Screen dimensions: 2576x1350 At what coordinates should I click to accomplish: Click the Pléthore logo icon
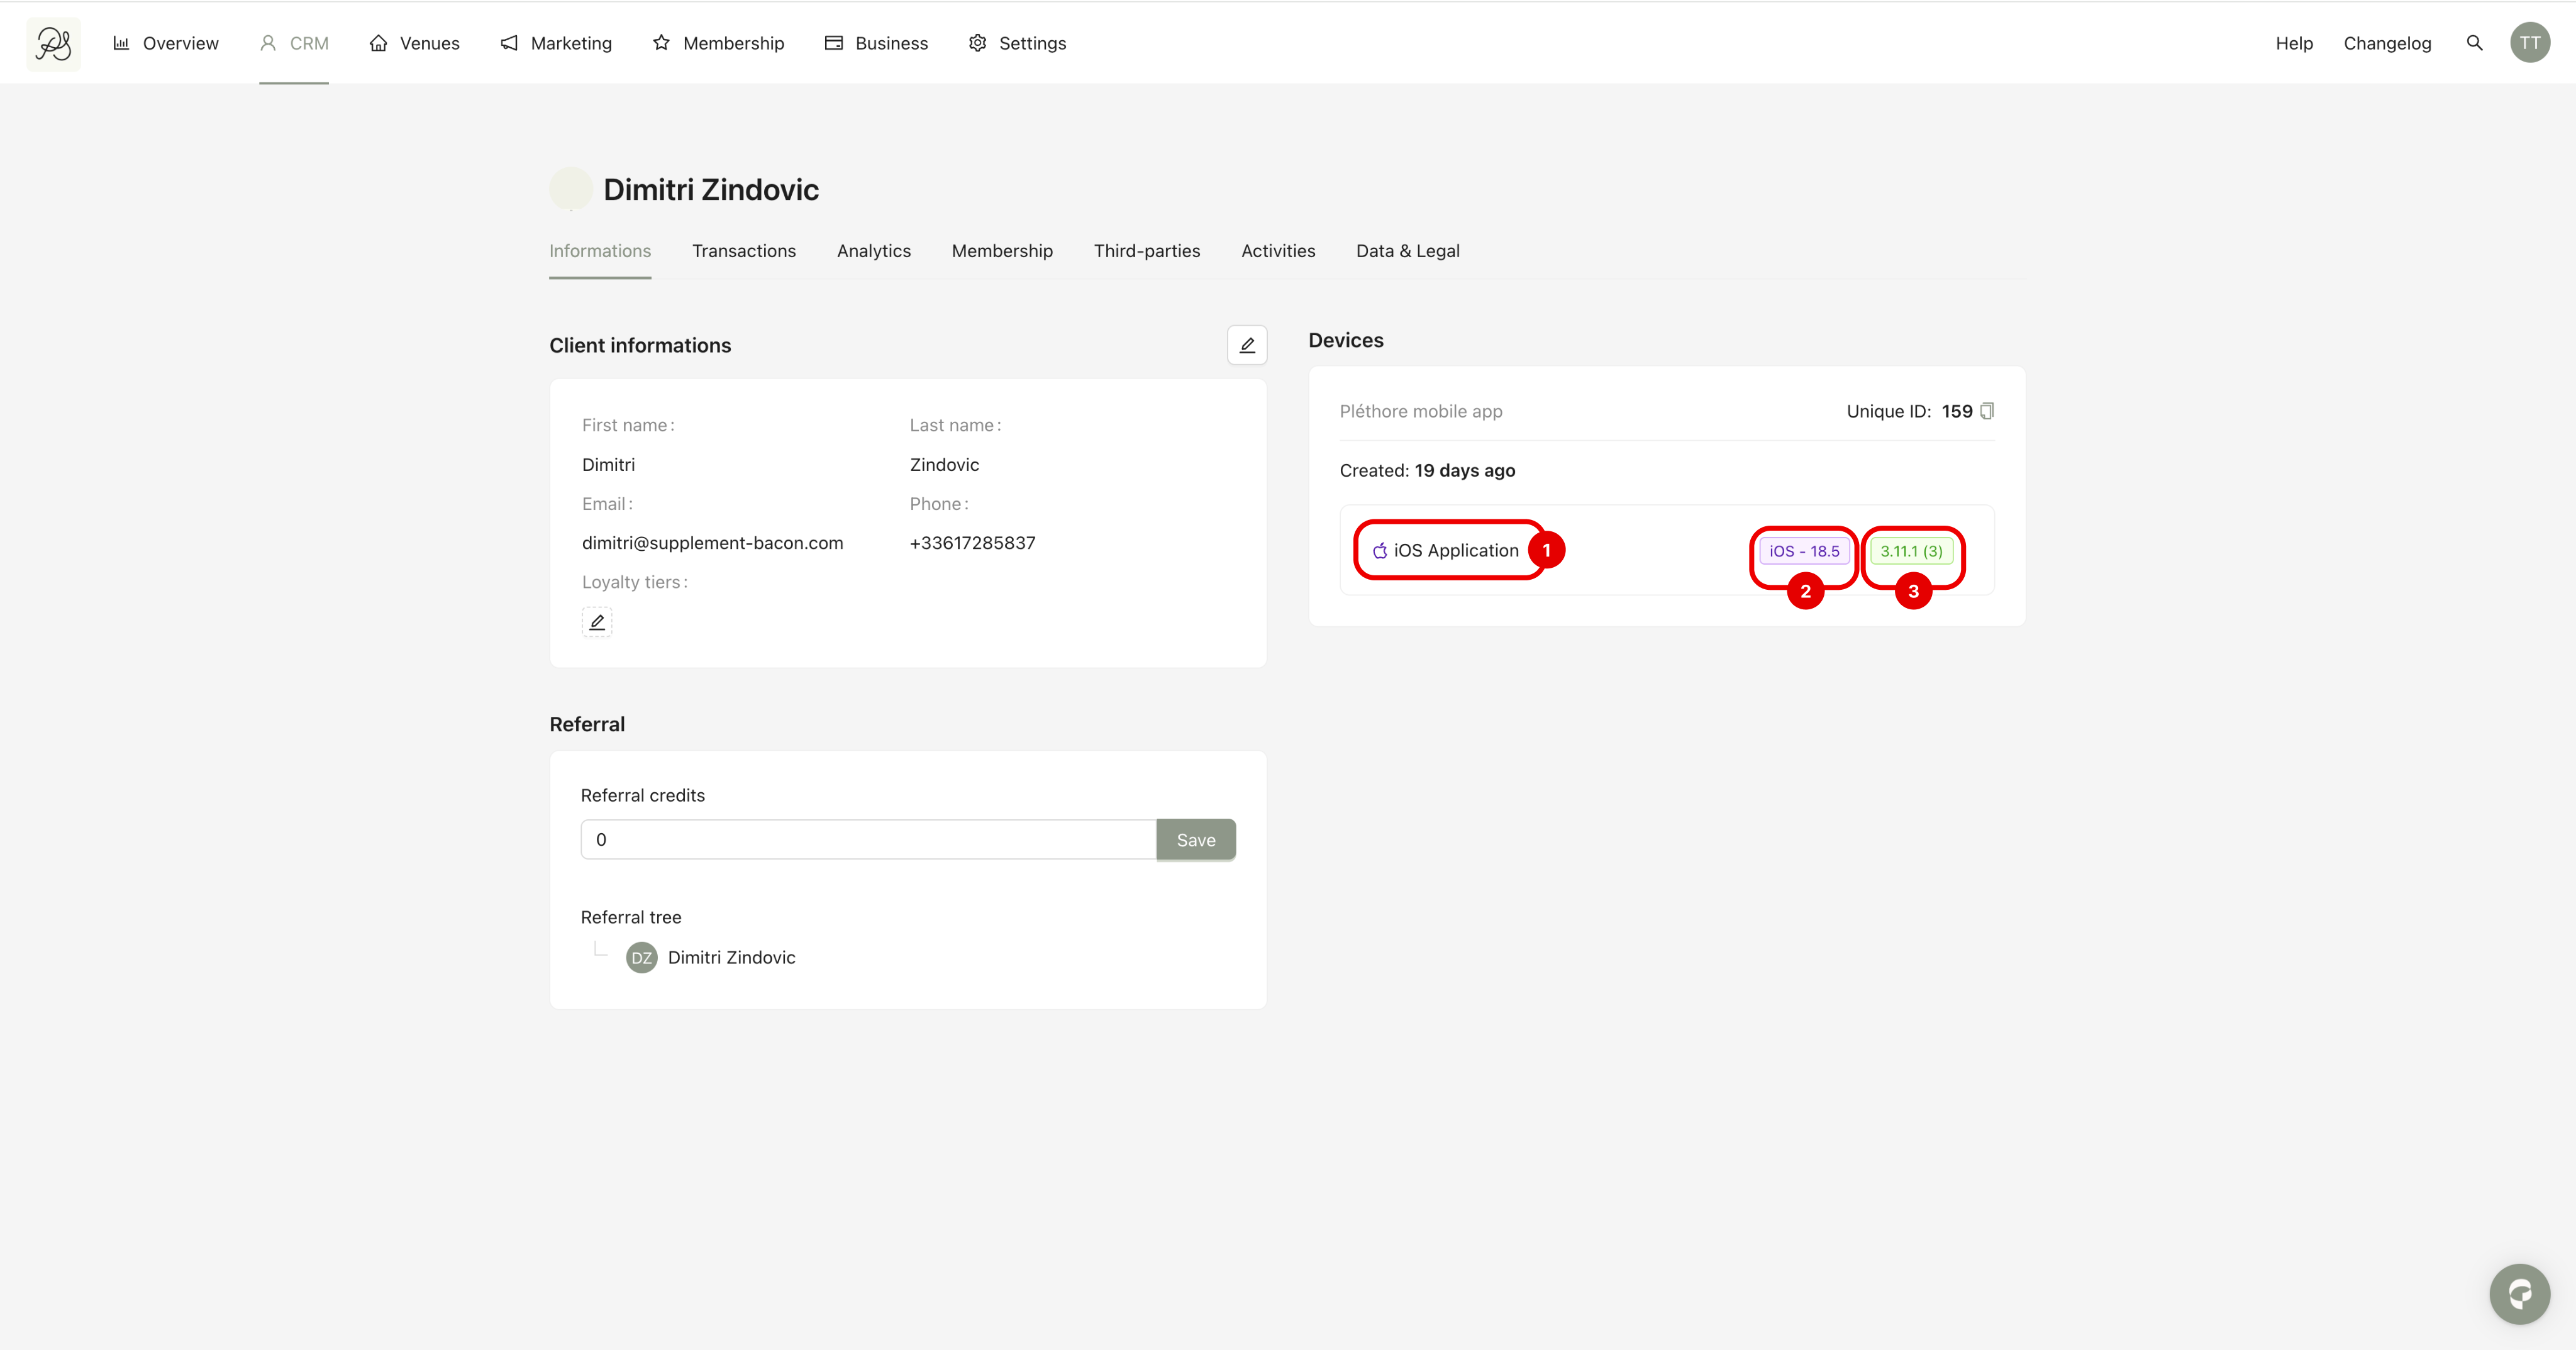click(53, 43)
